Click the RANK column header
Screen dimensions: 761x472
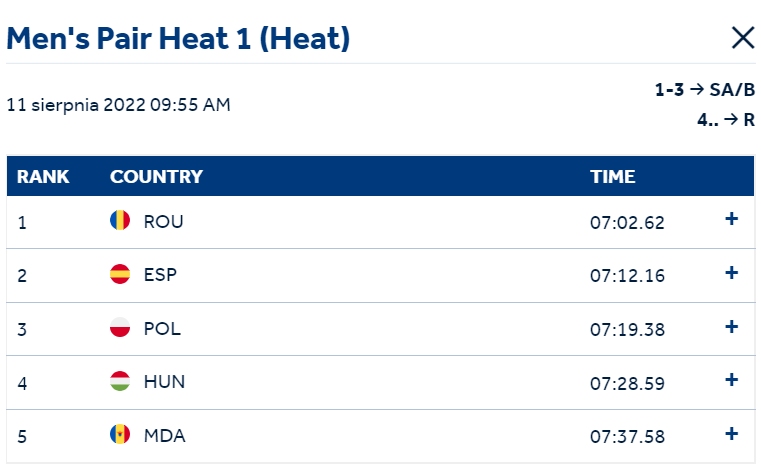point(43,177)
